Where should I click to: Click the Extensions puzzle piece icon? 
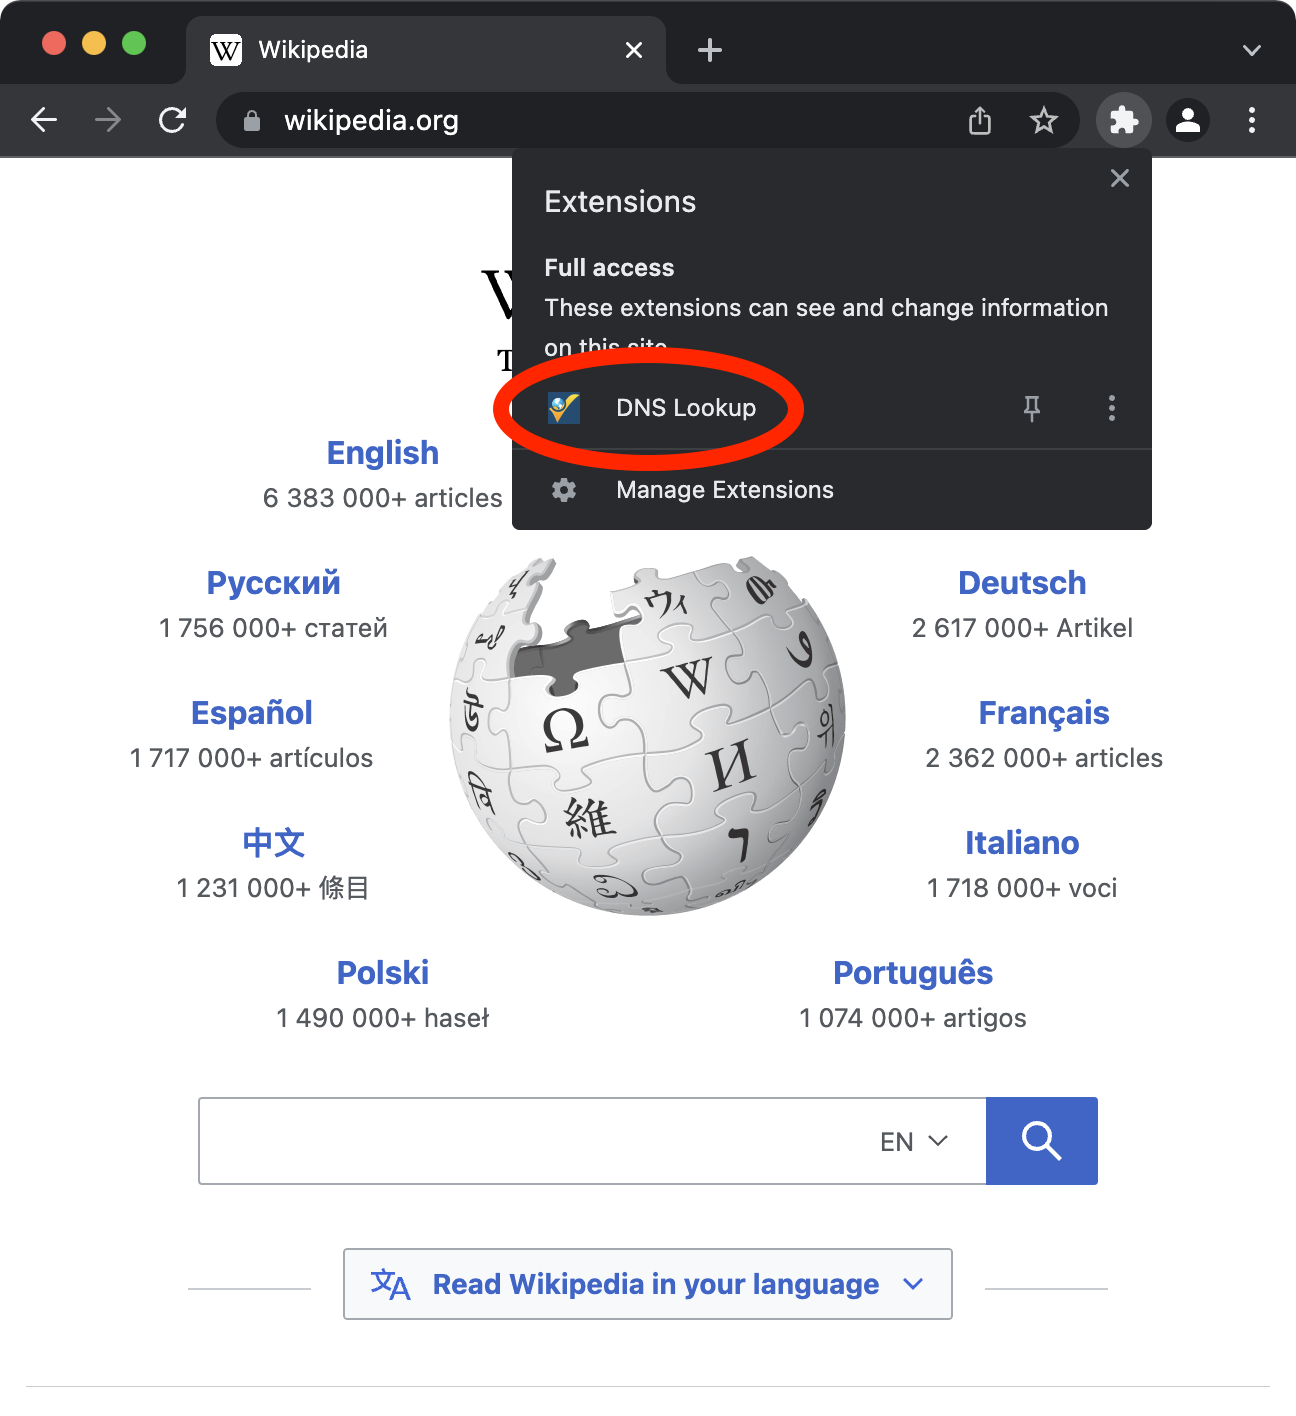(x=1124, y=121)
